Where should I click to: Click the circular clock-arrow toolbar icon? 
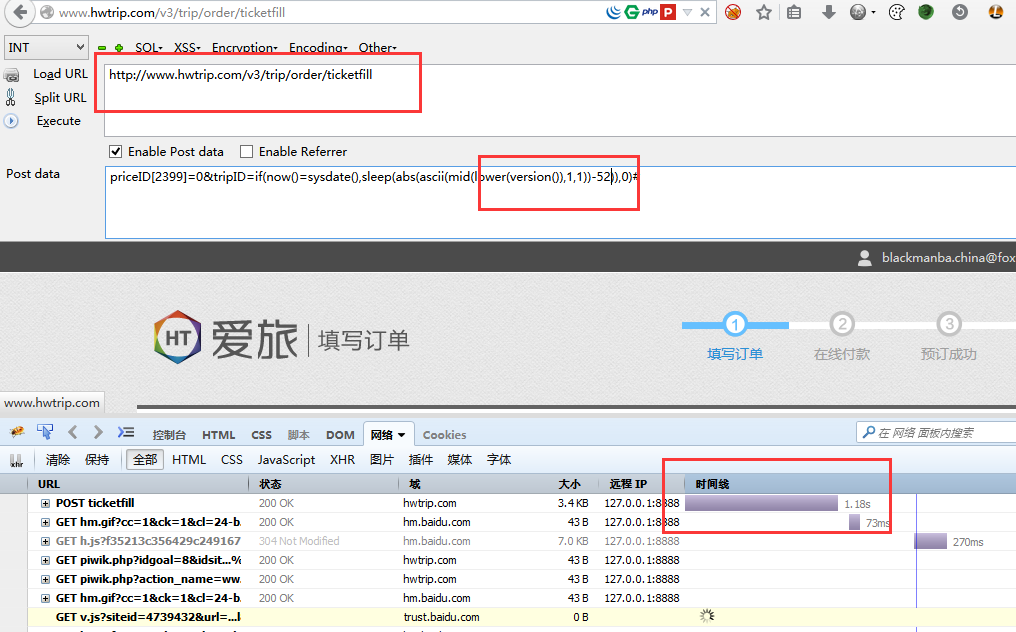pyautogui.click(x=960, y=12)
